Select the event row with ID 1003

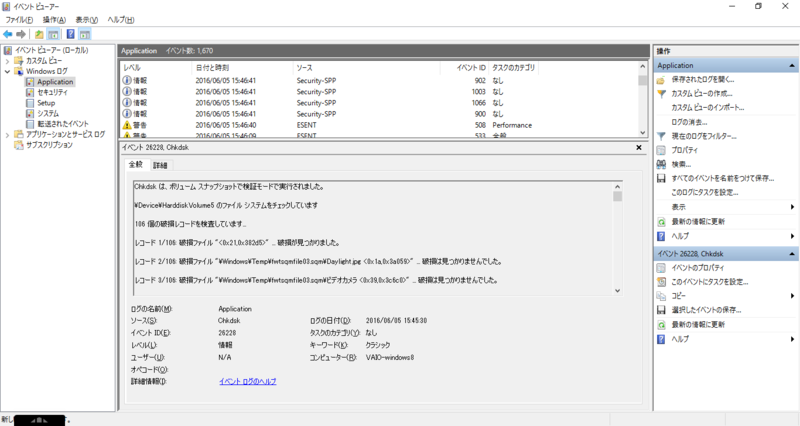[x=379, y=92]
